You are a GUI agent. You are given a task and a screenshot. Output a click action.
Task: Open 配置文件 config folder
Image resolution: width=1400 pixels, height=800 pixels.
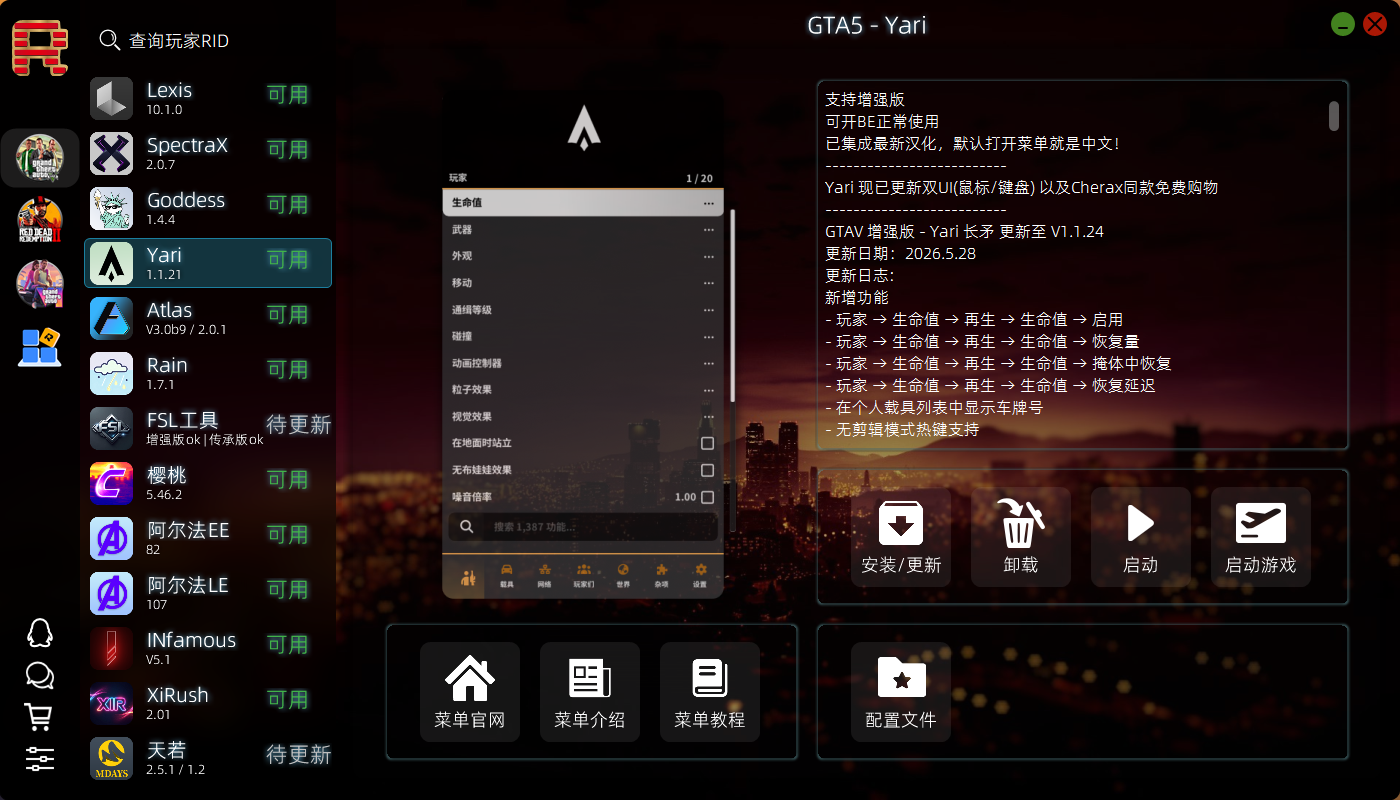tap(901, 692)
